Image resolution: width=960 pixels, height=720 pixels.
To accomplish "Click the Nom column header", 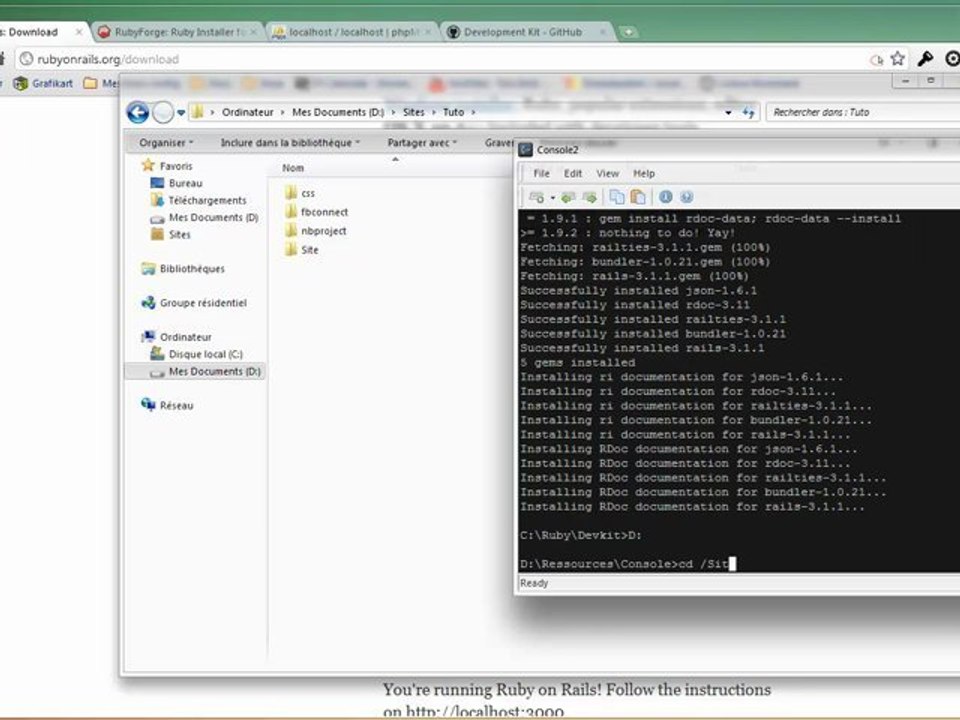I will coord(293,168).
